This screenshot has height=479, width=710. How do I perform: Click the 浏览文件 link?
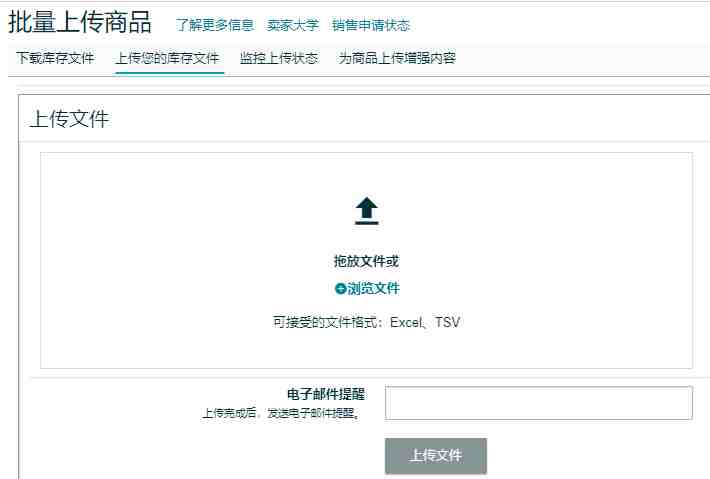click(x=374, y=288)
